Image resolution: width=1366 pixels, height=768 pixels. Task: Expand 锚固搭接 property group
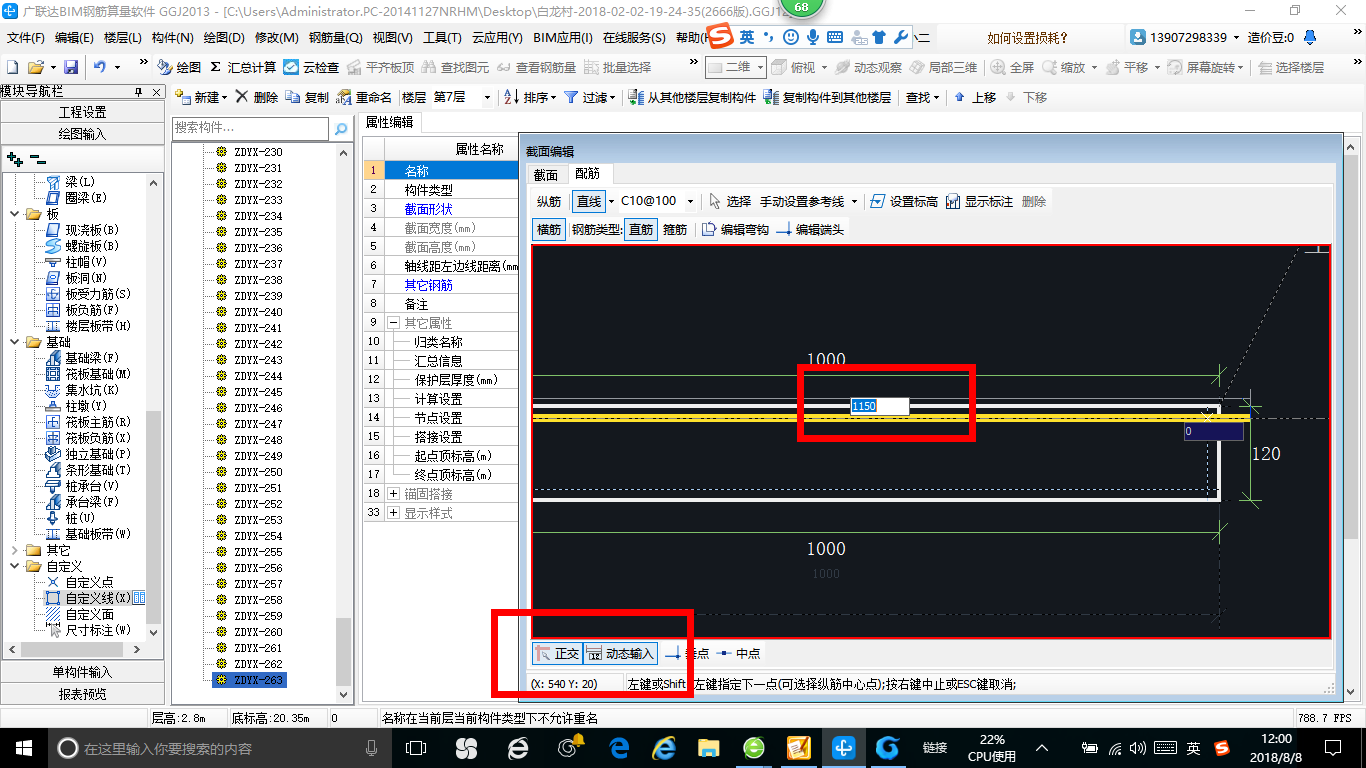click(x=394, y=494)
